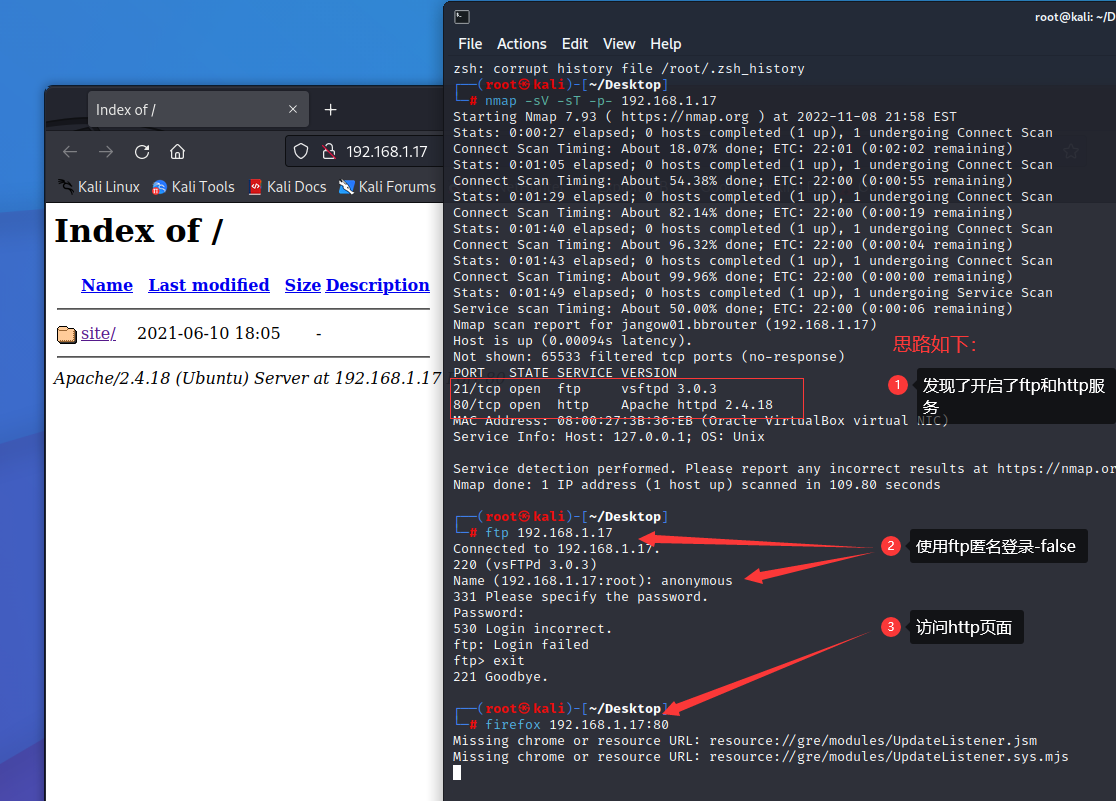Go to Firefox home page
Screen dimensions: 1116x801
point(177,152)
